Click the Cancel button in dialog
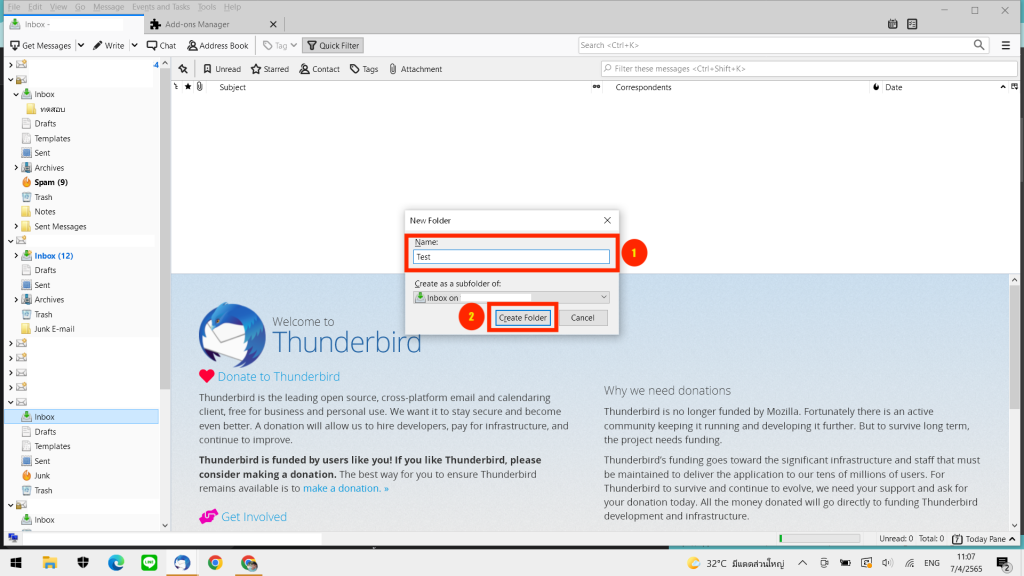Viewport: 1024px width, 576px height. (582, 318)
